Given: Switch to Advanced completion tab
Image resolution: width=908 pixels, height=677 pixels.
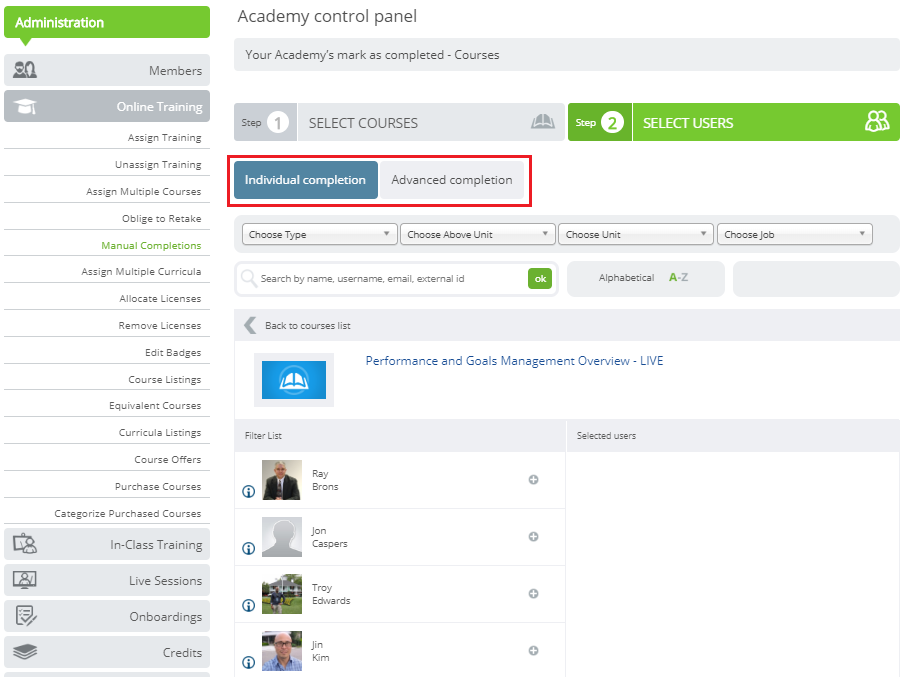Looking at the screenshot, I should (452, 180).
